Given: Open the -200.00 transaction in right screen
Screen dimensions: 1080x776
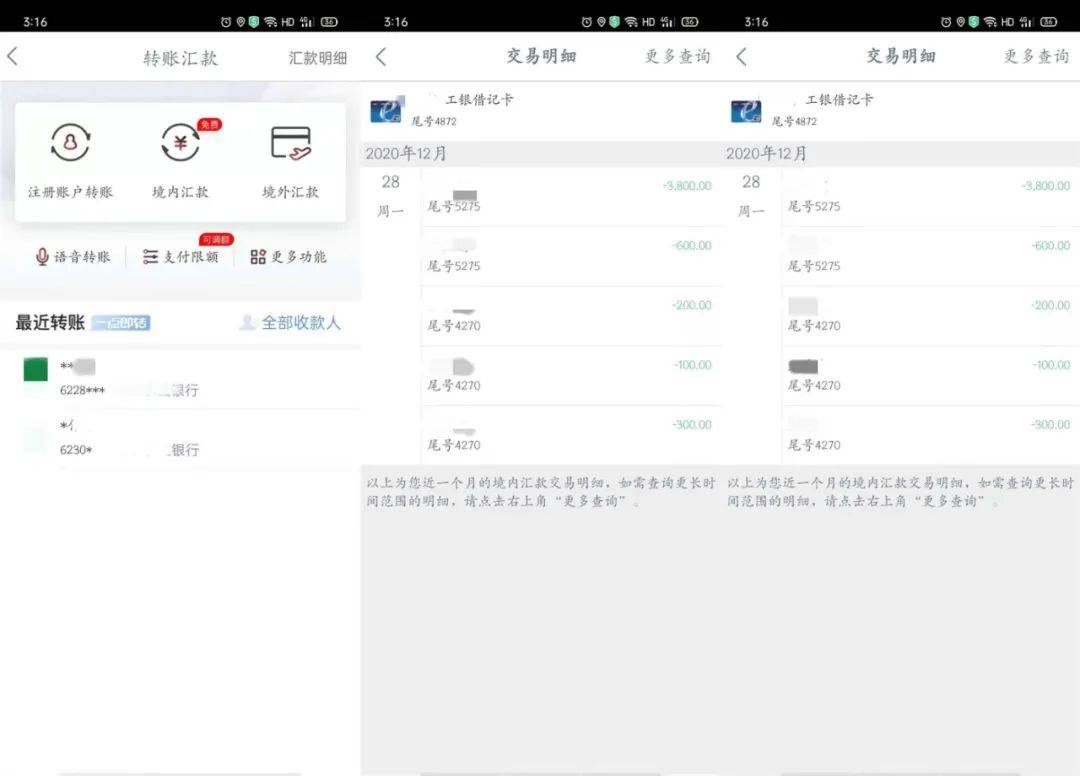Looking at the screenshot, I should [931, 316].
